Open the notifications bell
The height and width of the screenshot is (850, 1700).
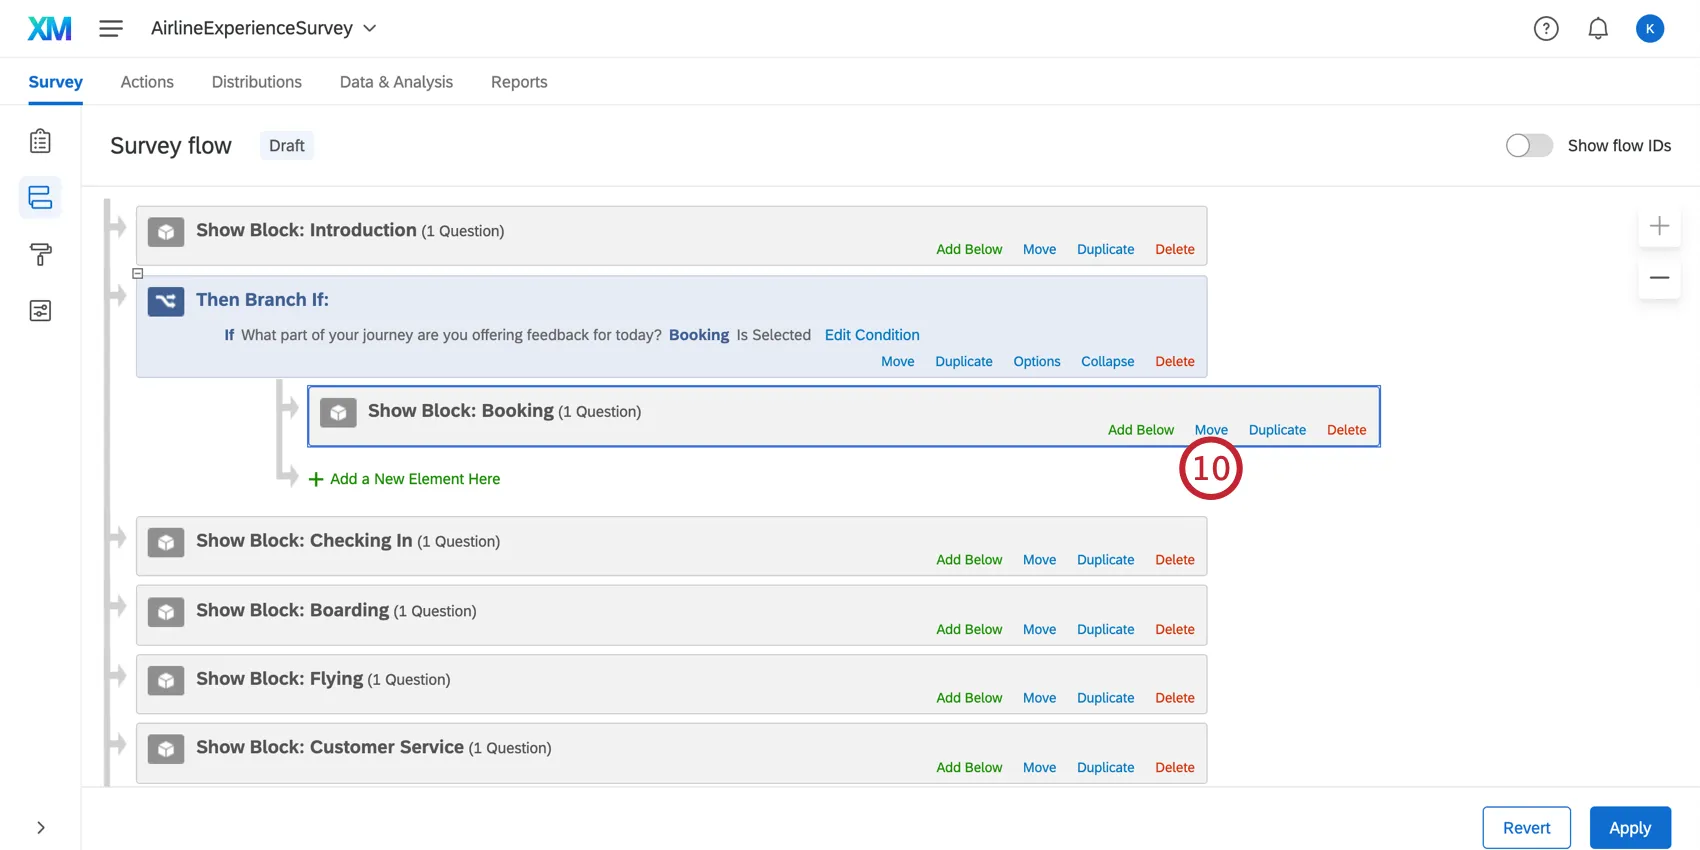(1598, 29)
